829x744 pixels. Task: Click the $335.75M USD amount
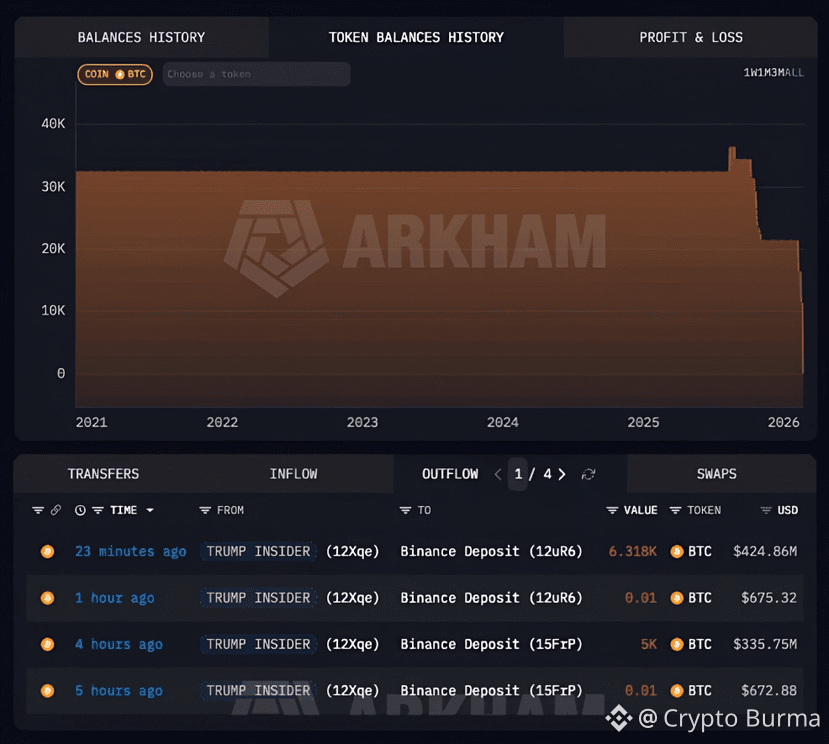764,644
